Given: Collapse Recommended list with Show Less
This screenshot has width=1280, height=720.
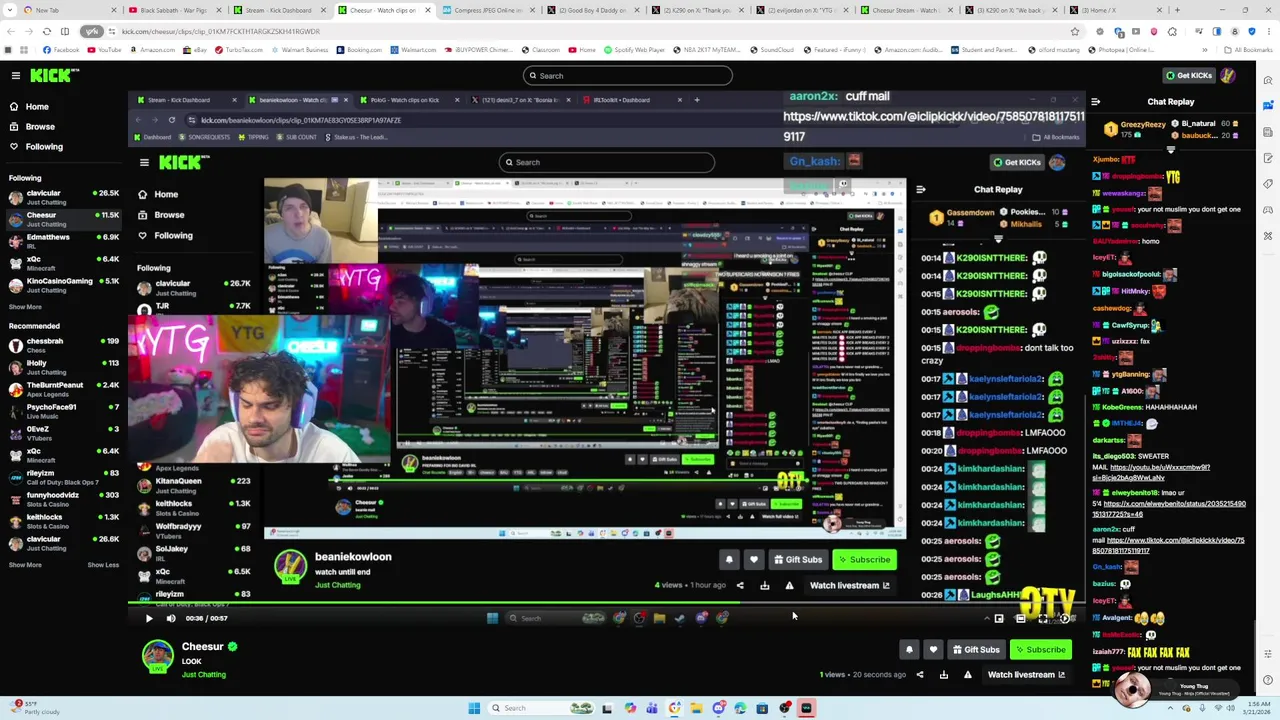Looking at the screenshot, I should pyautogui.click(x=103, y=565).
